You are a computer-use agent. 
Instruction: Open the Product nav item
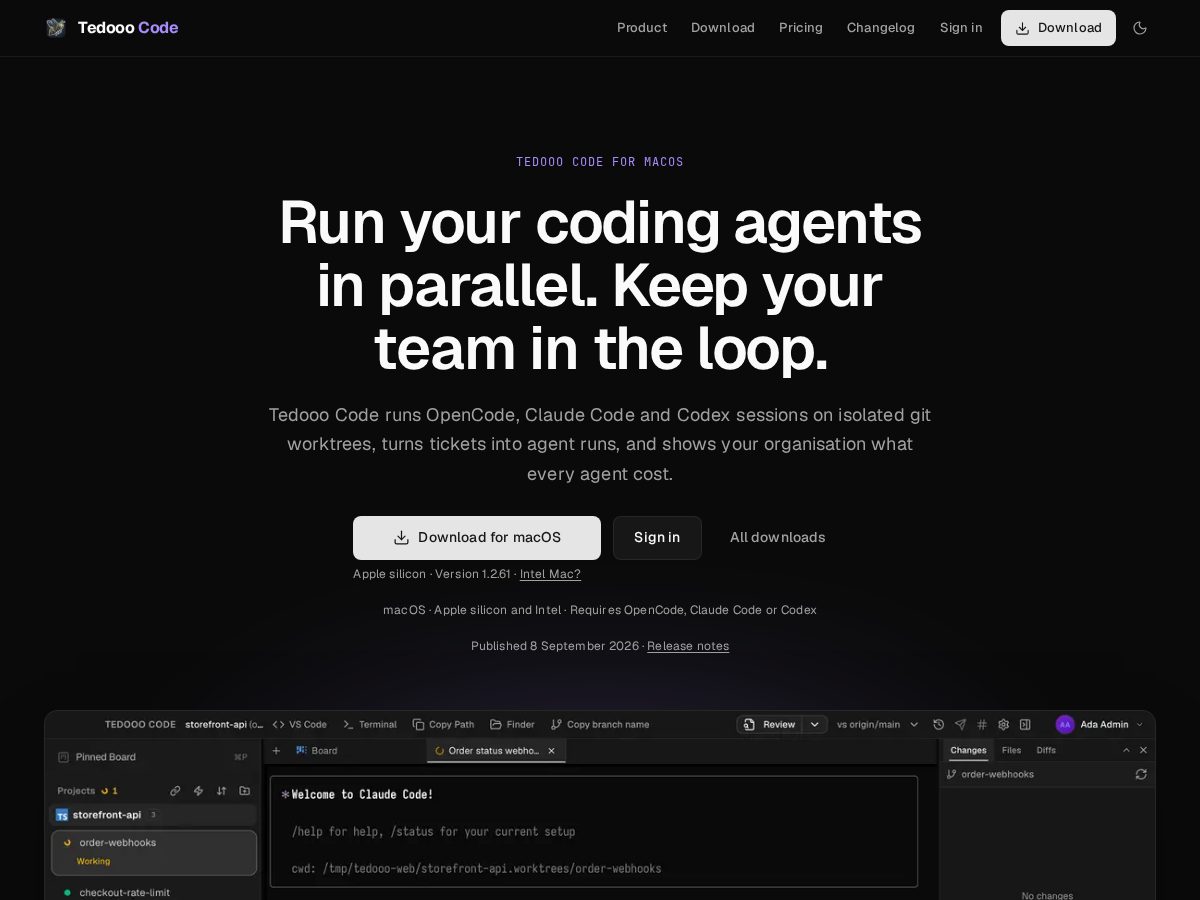coord(642,28)
